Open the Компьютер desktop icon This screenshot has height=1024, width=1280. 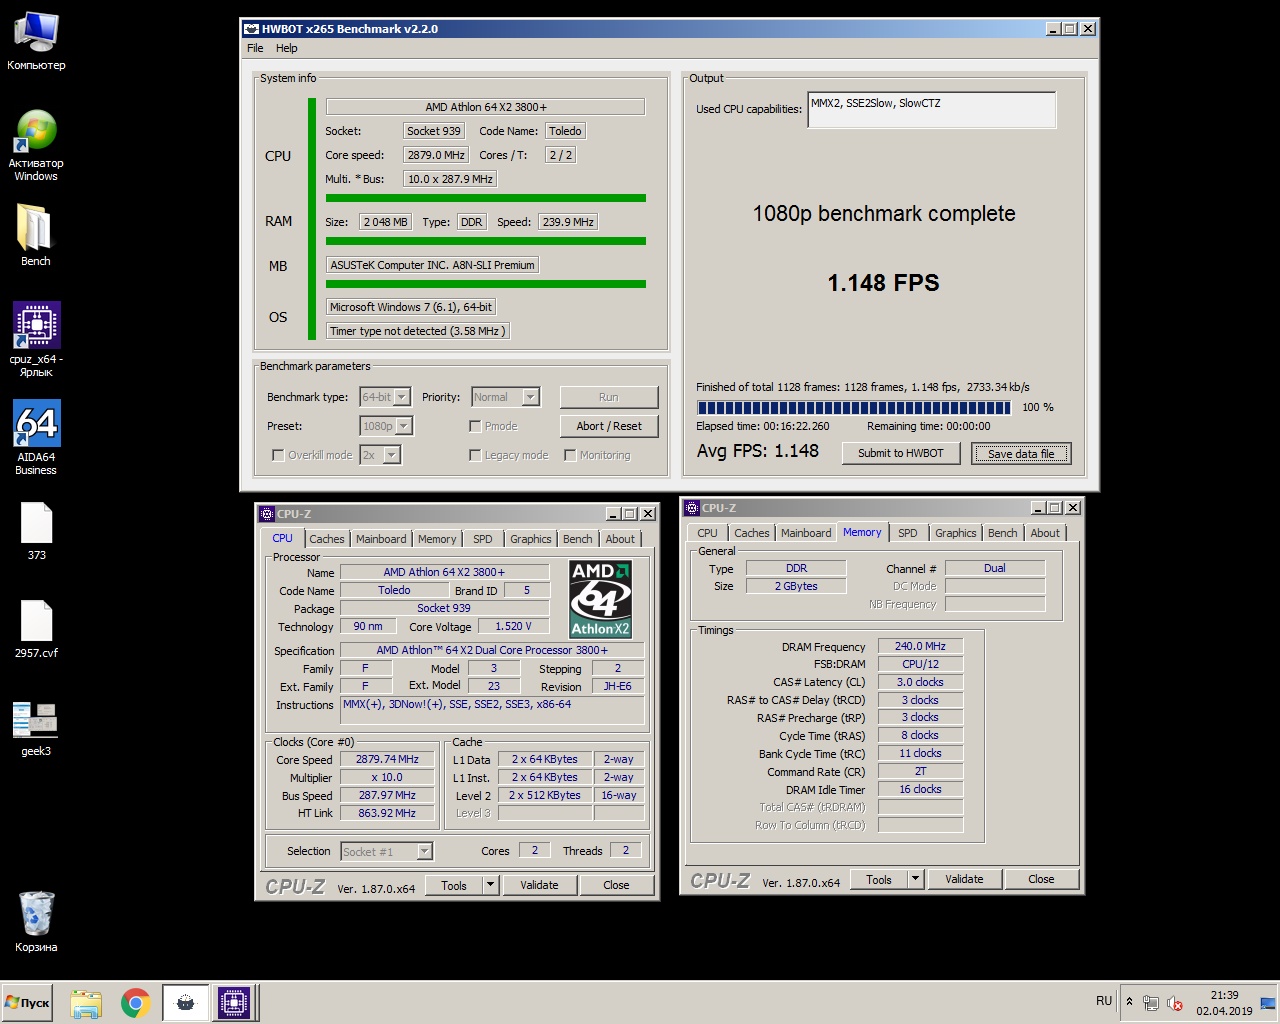36,42
